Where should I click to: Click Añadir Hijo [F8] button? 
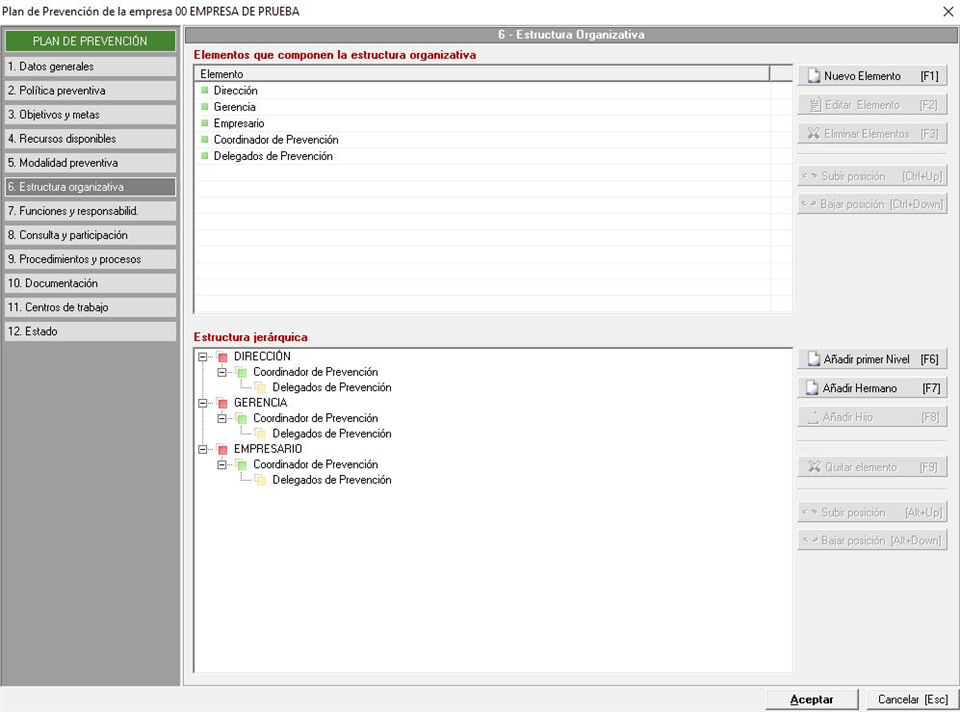[872, 417]
